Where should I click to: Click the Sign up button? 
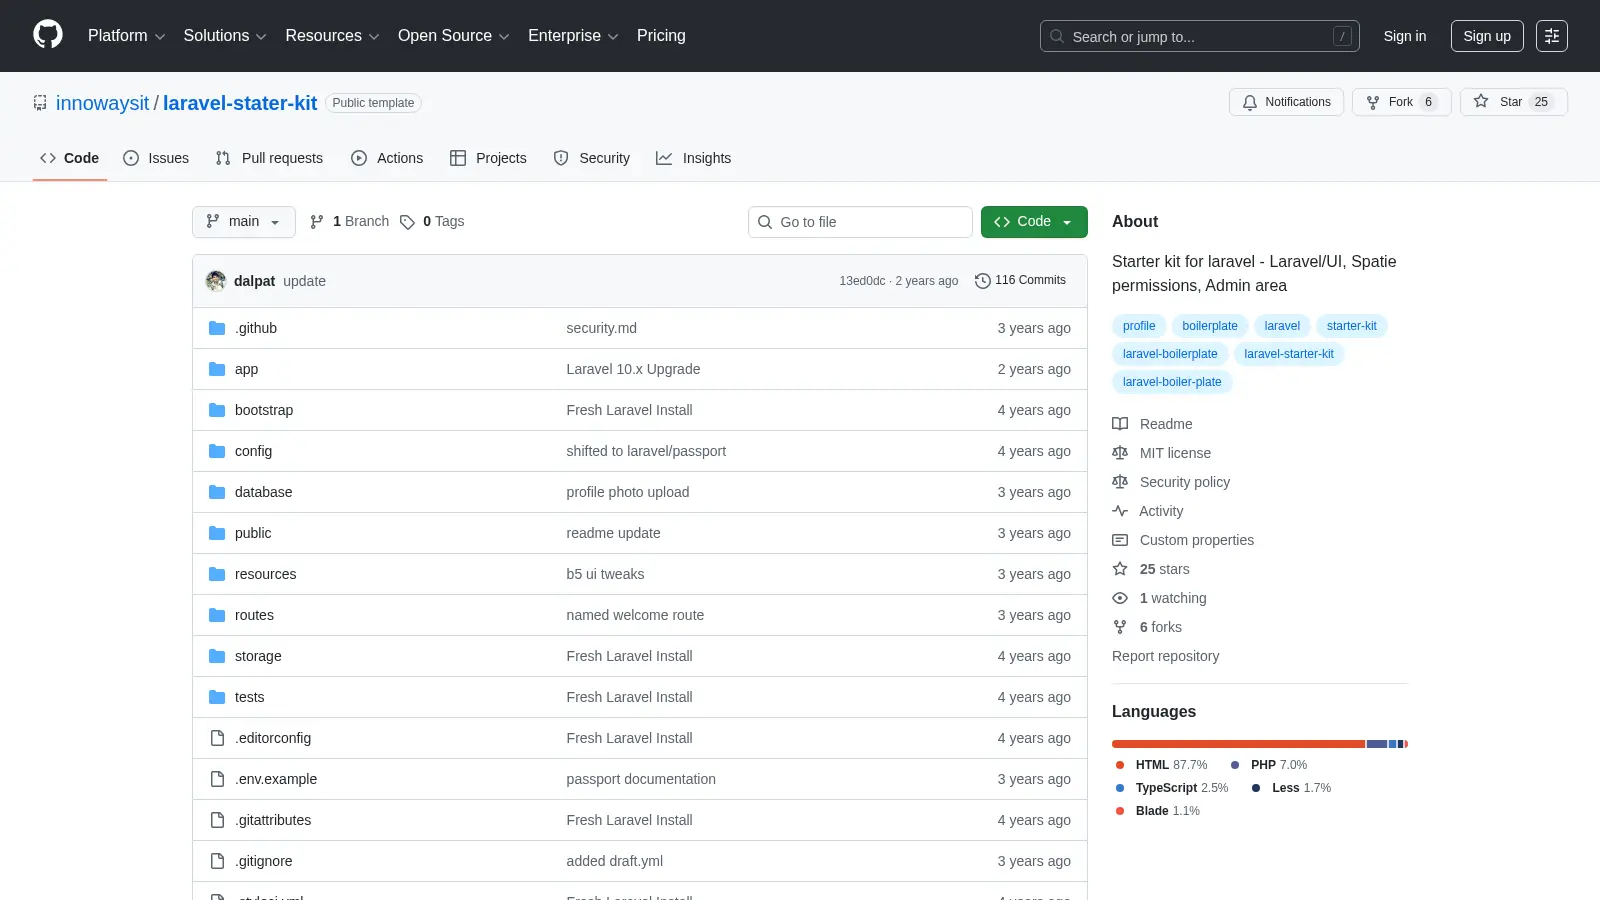pos(1487,36)
